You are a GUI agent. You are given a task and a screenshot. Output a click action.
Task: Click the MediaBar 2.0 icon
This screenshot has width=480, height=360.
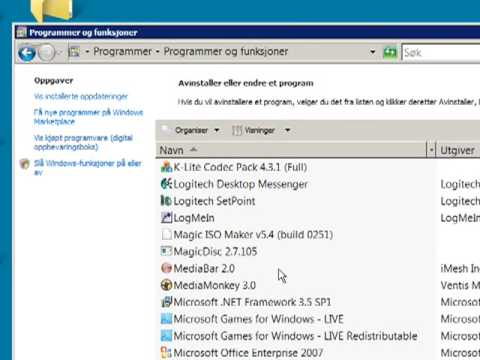[166, 268]
